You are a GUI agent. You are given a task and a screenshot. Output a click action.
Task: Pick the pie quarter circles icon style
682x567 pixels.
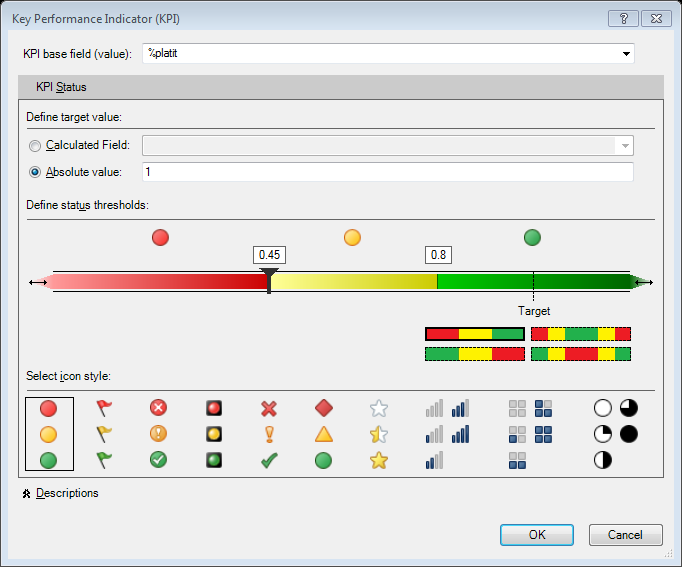[615, 434]
